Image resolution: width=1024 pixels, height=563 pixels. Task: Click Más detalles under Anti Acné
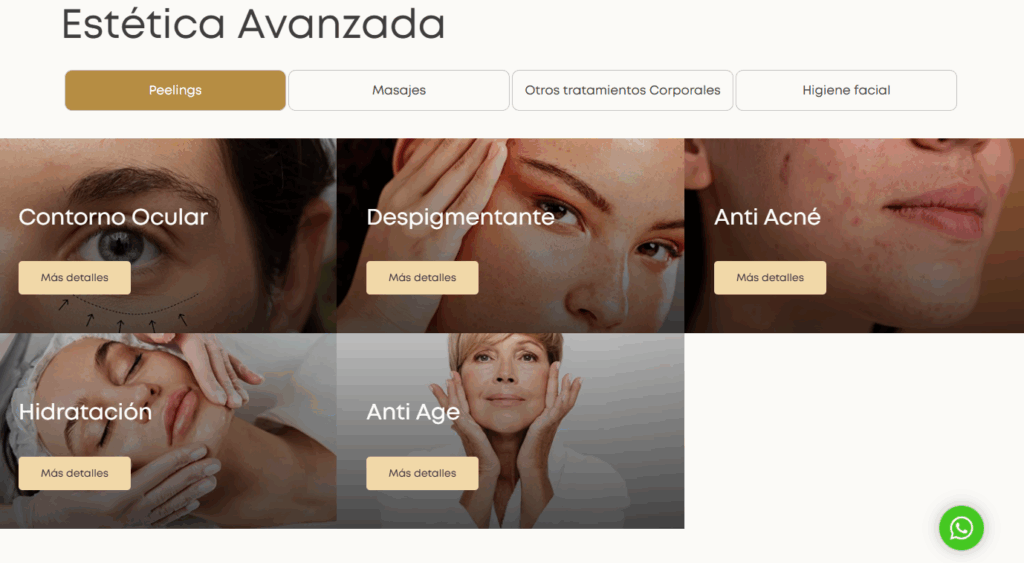click(769, 278)
